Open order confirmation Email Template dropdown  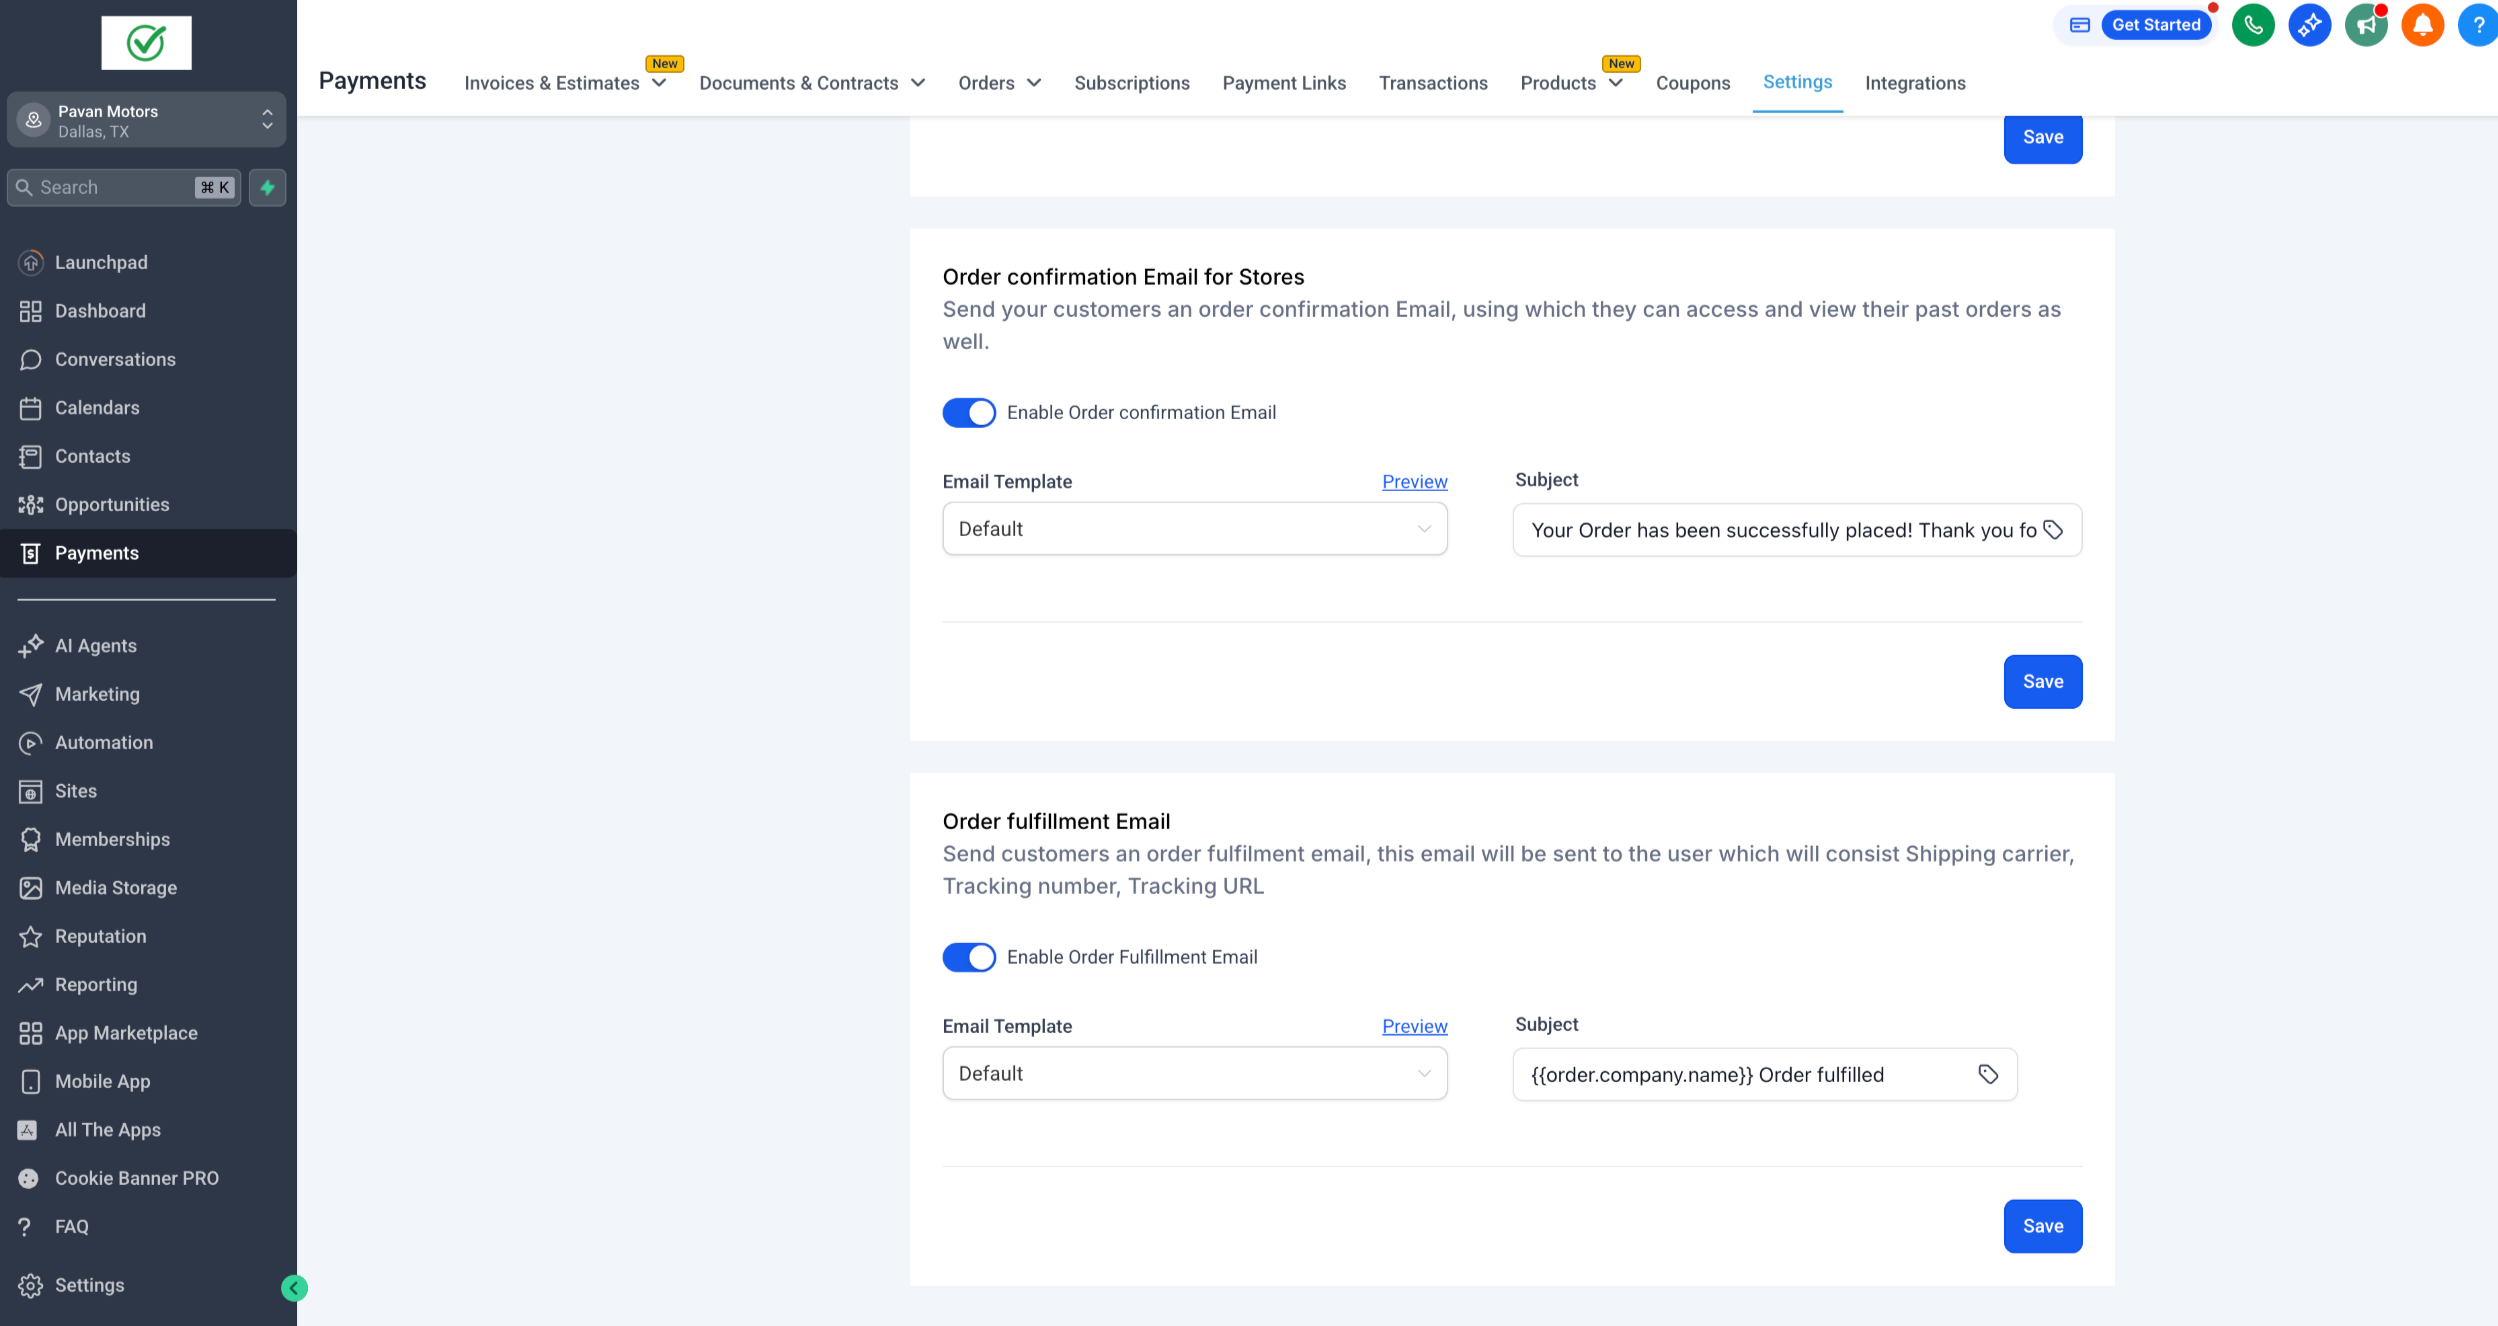tap(1194, 529)
